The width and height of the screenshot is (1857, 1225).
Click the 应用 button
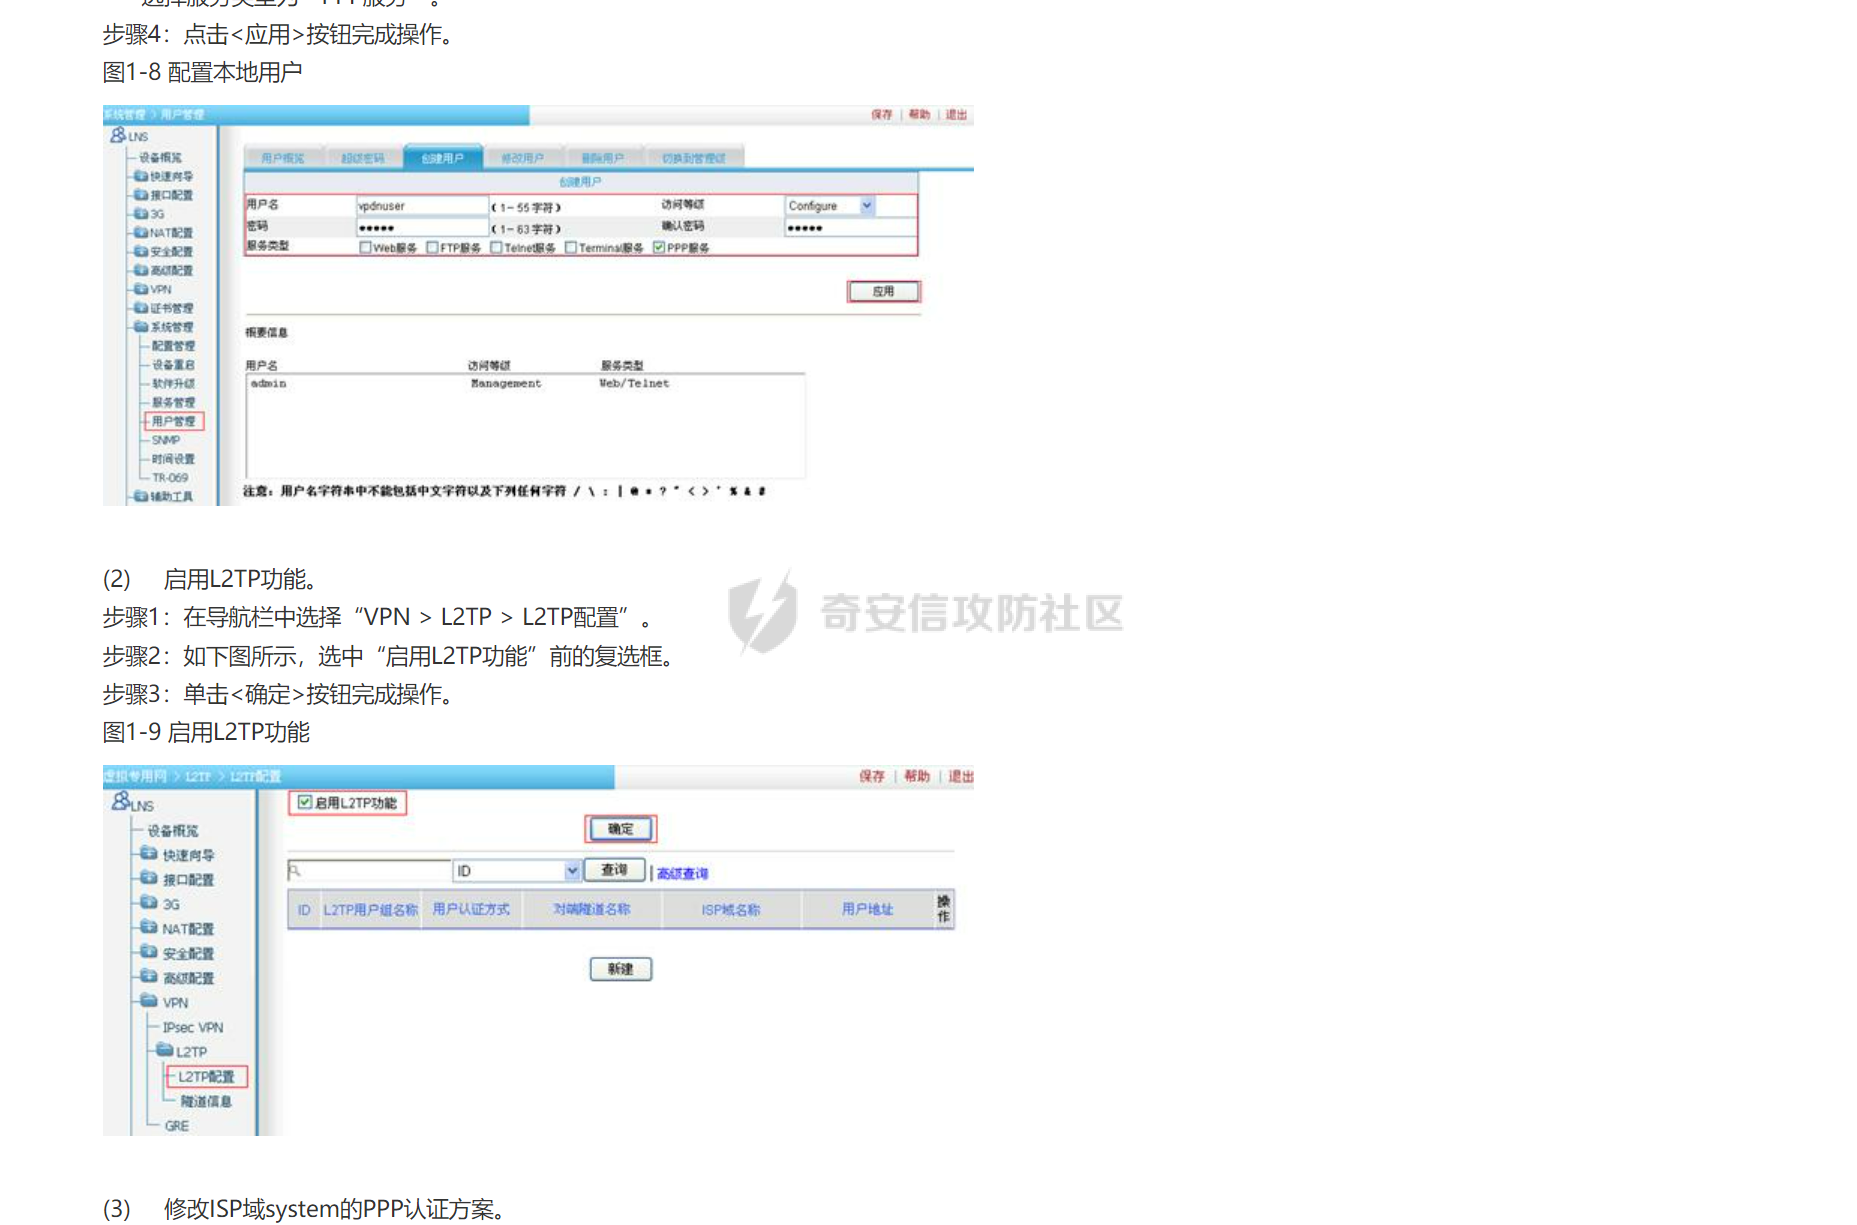[x=883, y=291]
